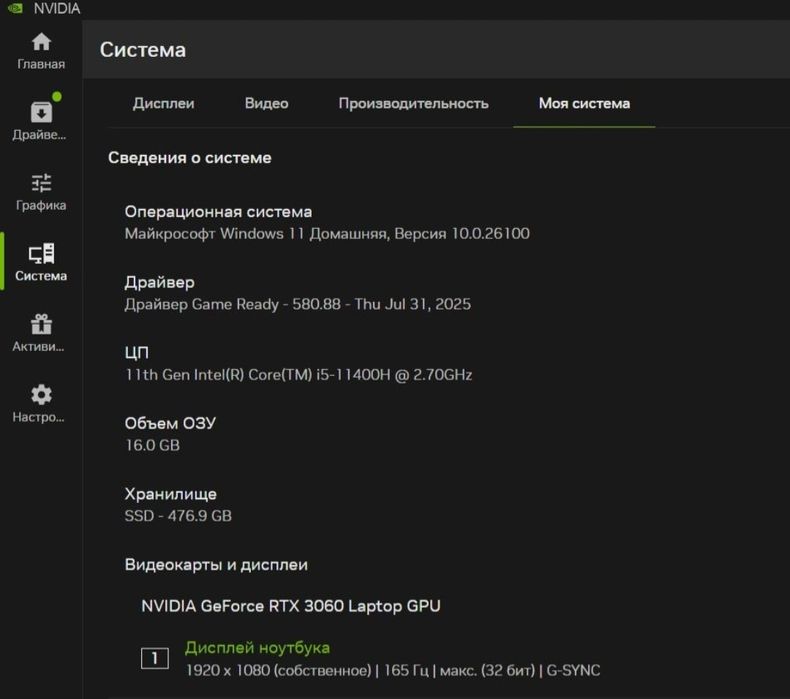The width and height of the screenshot is (790, 699).
Task: Open the Главная home icon
Action: [x=41, y=42]
